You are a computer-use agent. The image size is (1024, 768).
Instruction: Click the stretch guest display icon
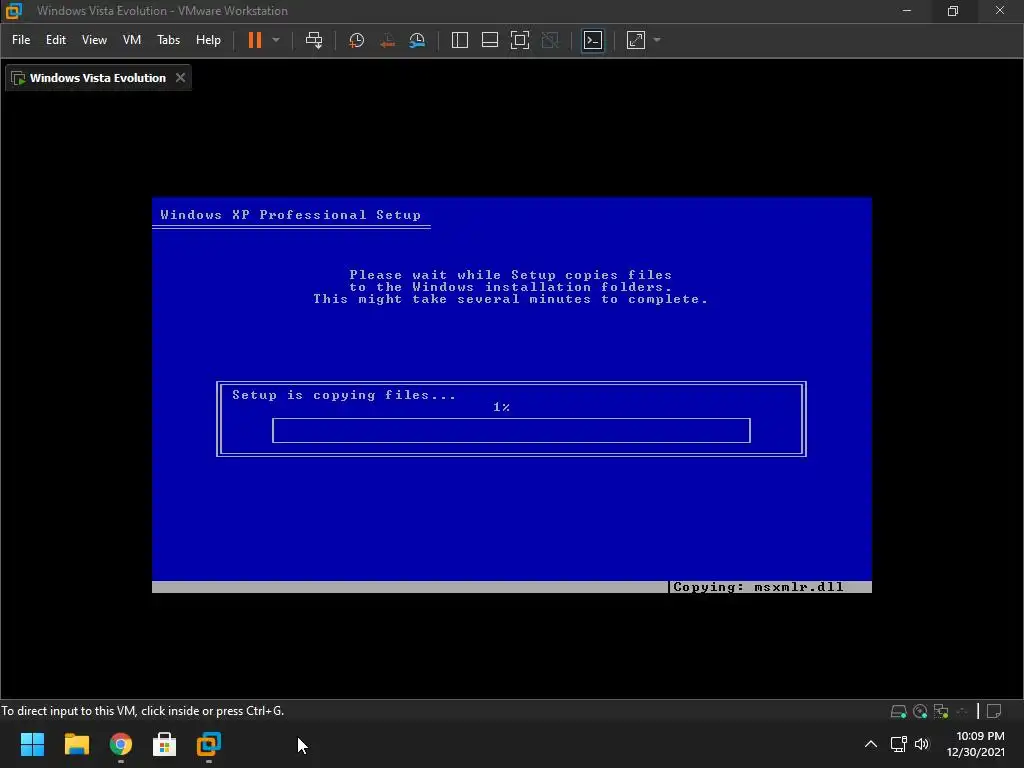(x=636, y=40)
